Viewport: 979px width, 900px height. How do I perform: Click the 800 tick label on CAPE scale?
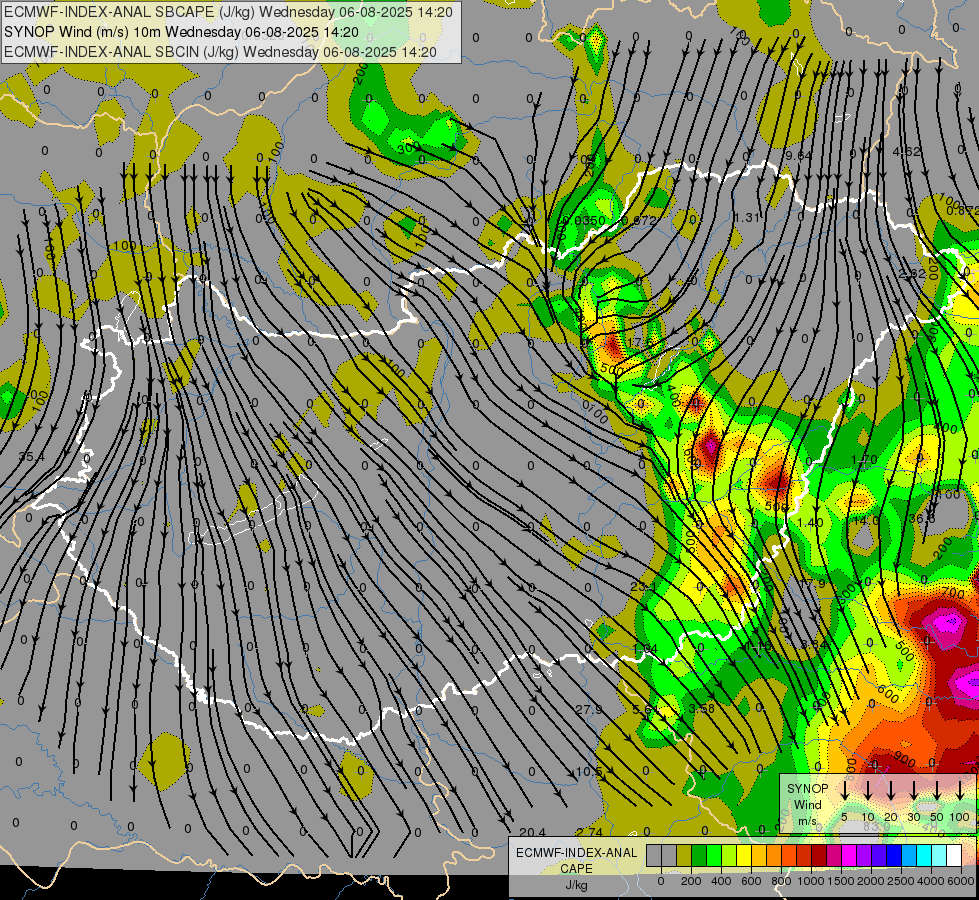(x=781, y=881)
